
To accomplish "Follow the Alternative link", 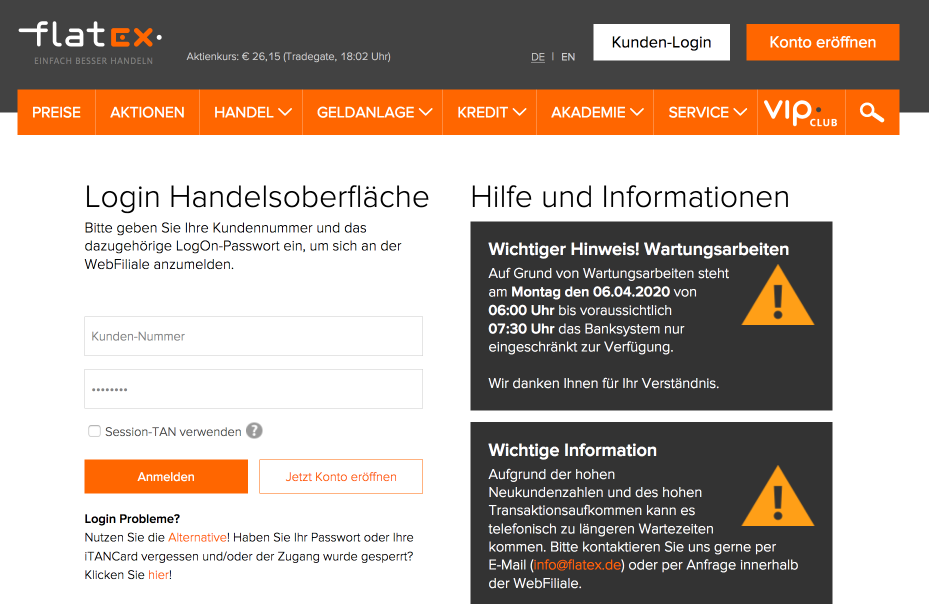I will [197, 538].
